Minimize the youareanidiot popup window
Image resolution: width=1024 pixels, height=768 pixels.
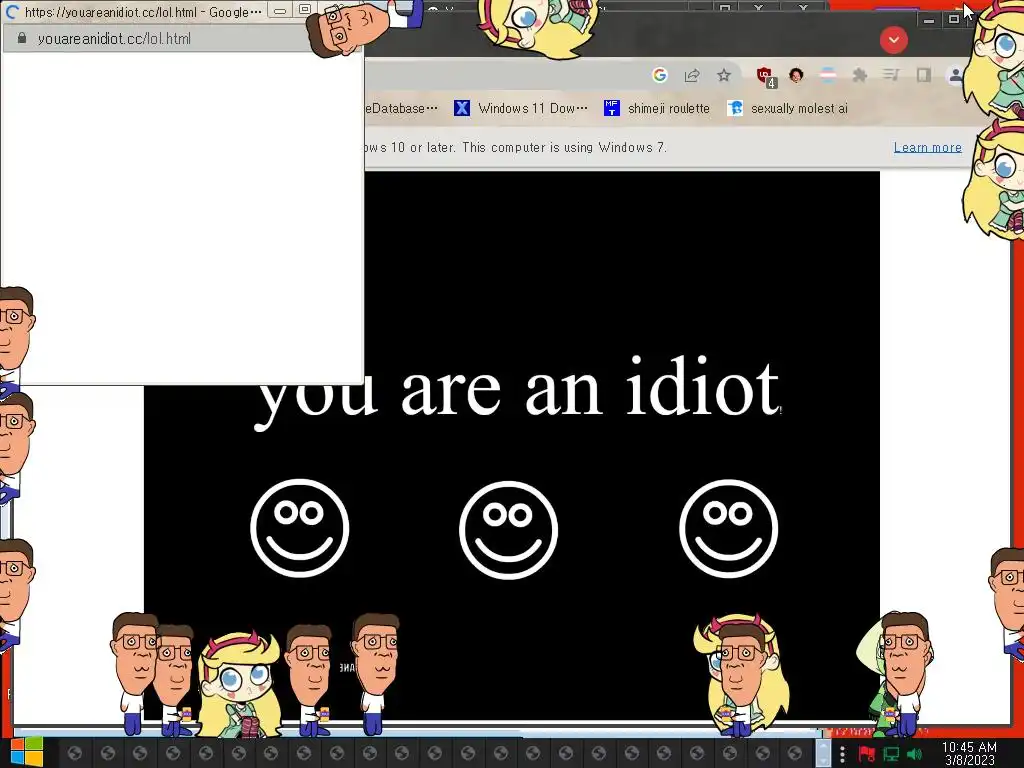[280, 10]
